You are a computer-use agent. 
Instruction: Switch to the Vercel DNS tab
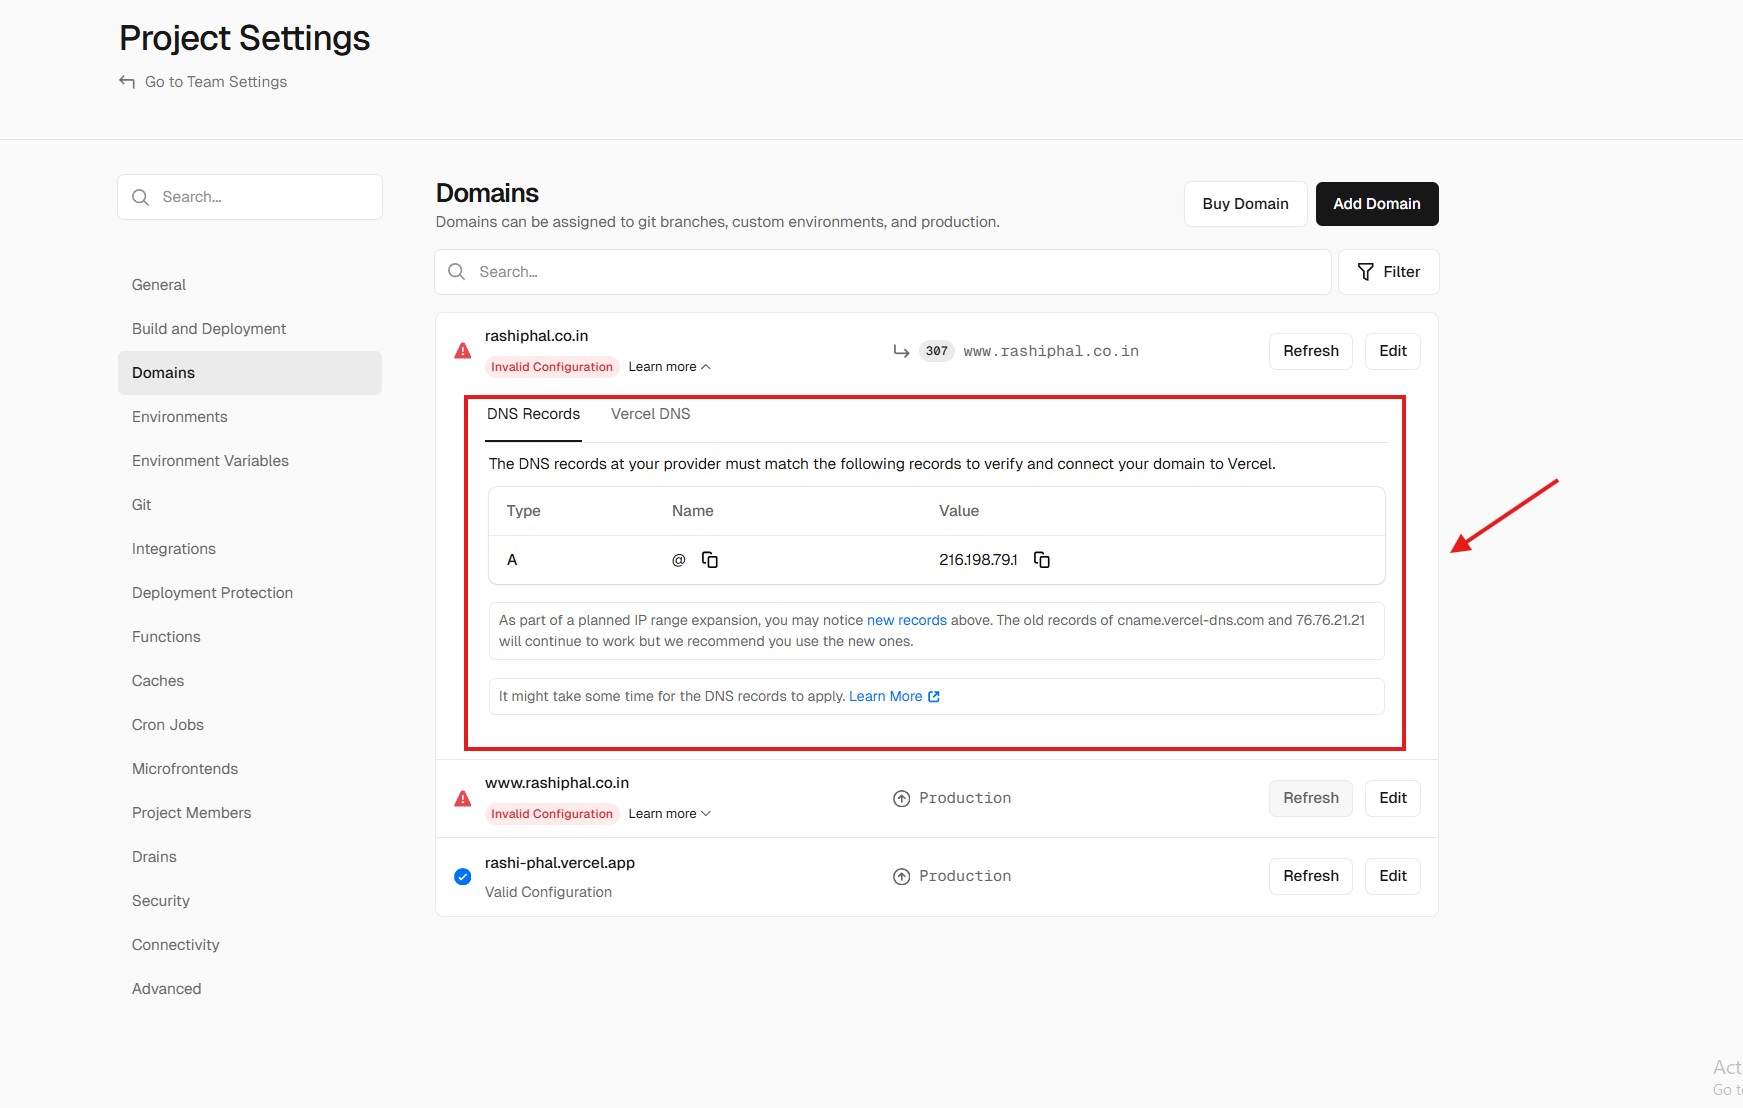(x=650, y=414)
